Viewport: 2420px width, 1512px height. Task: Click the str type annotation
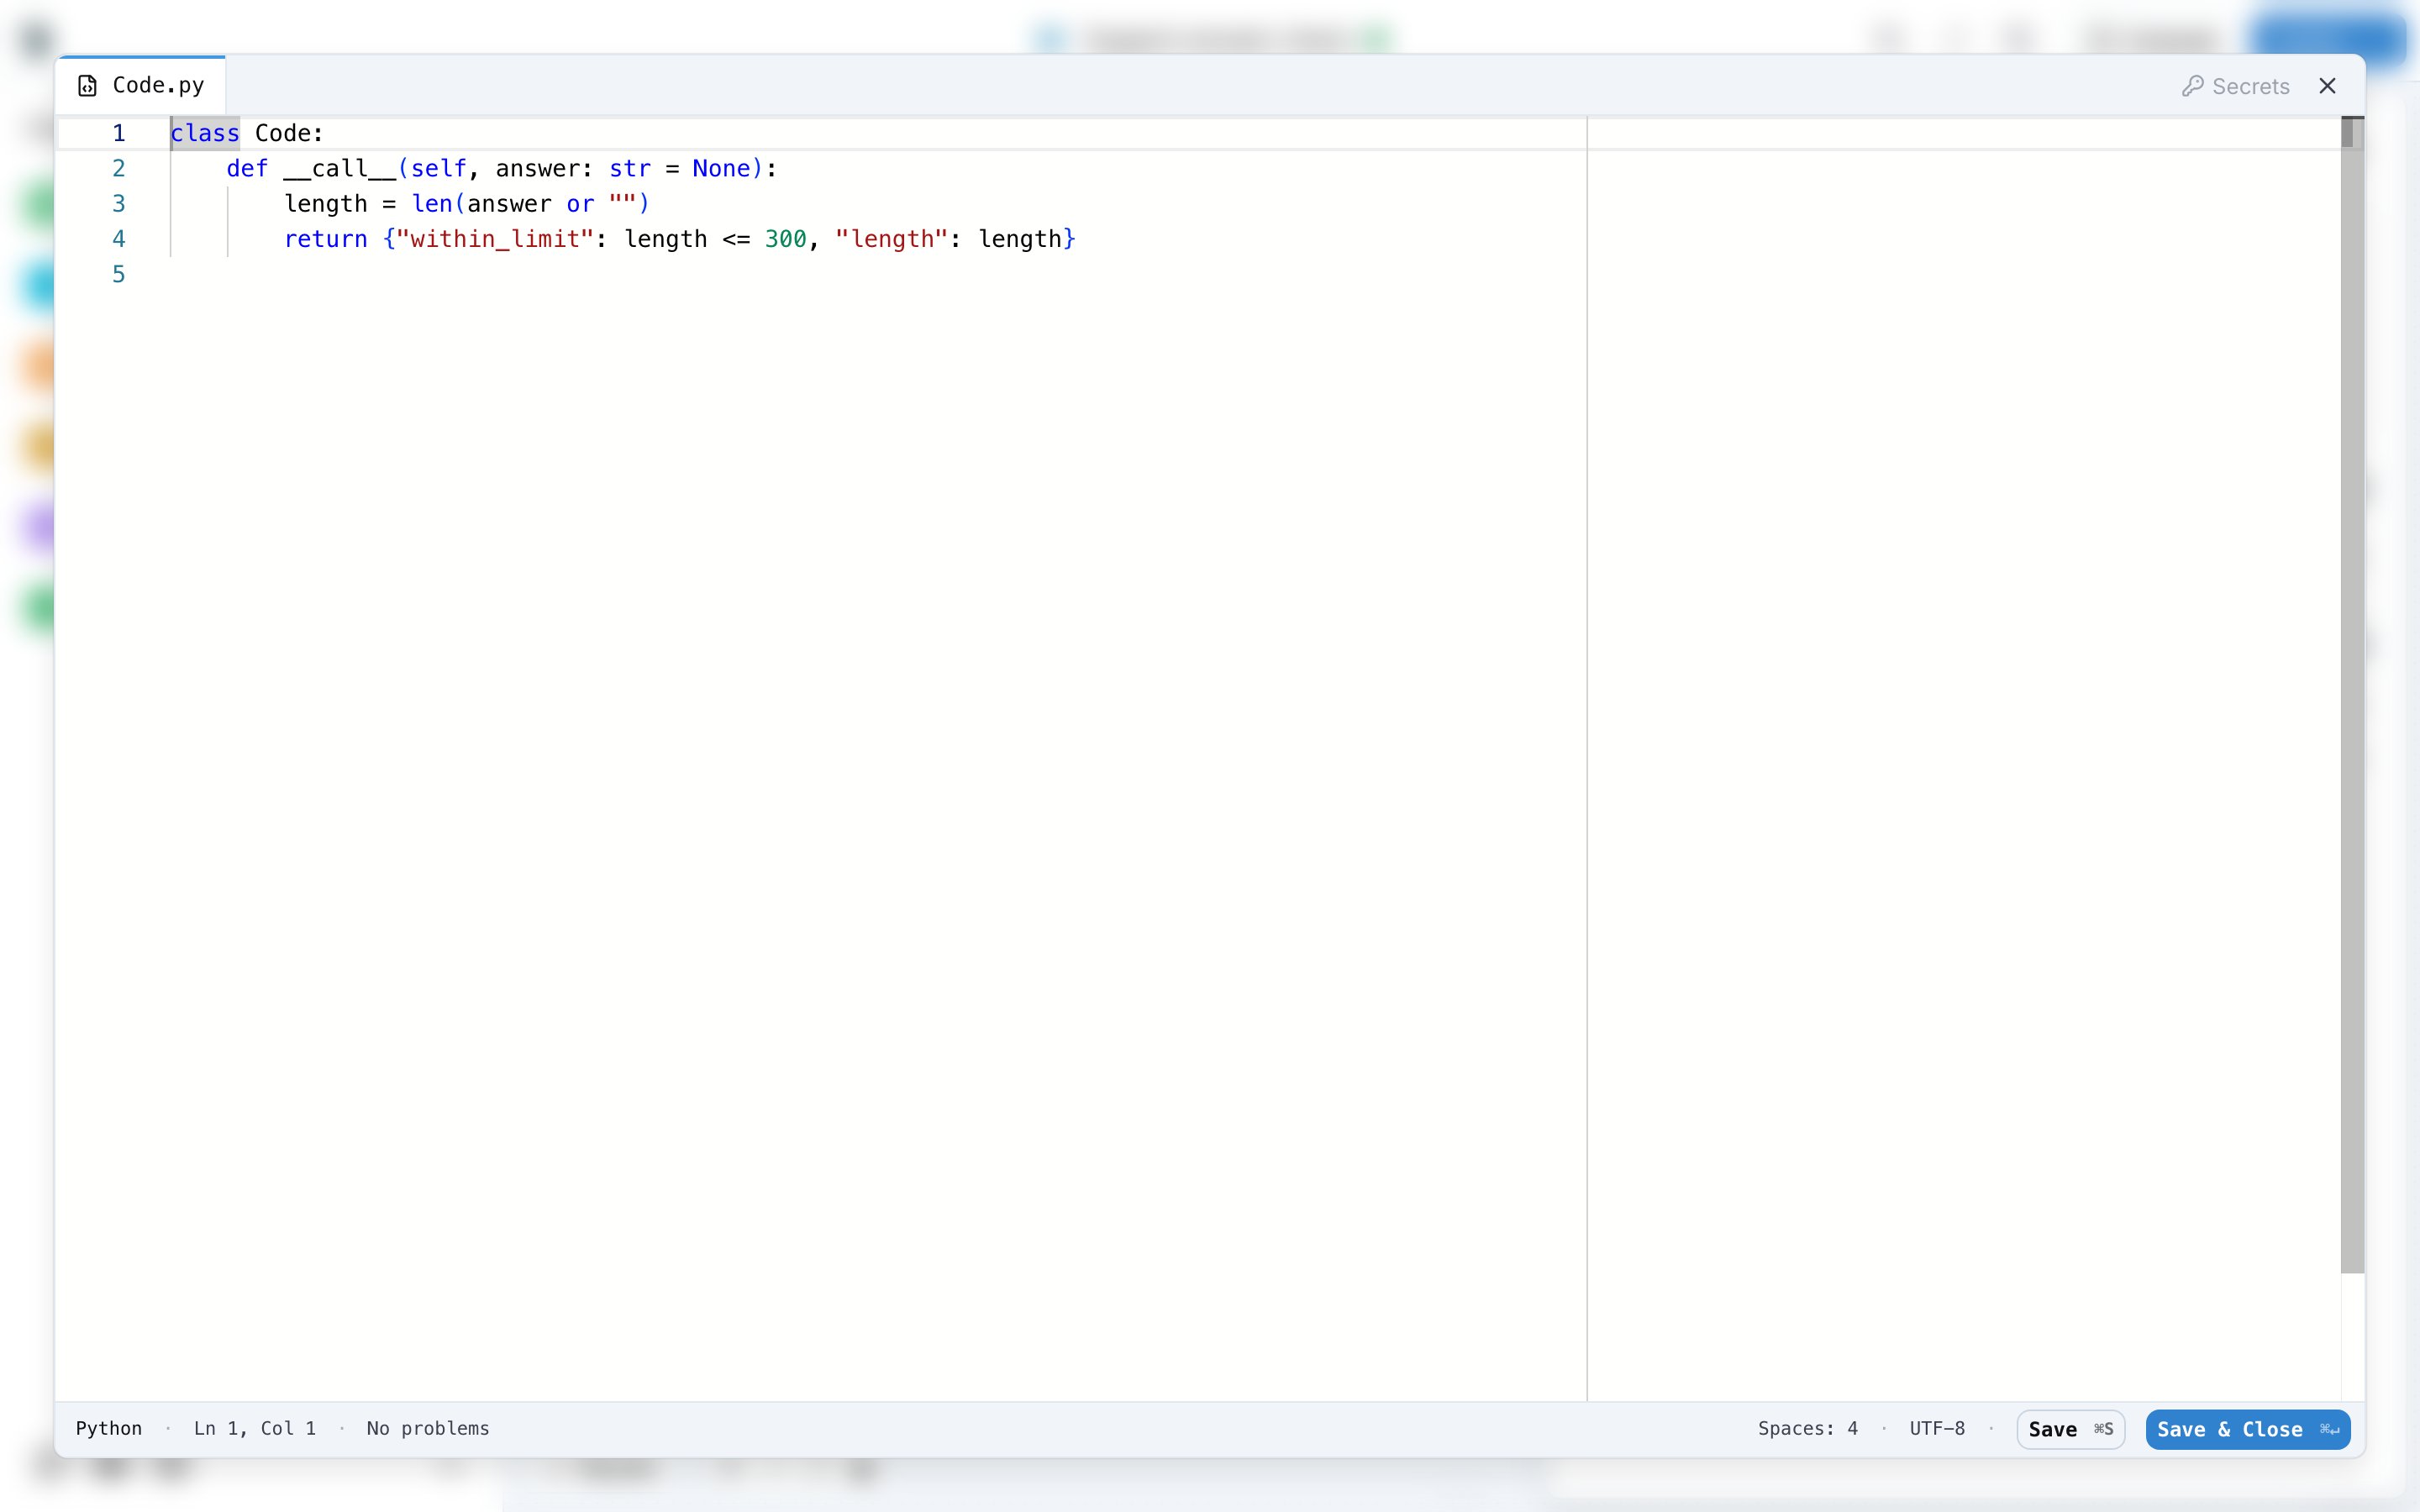pyautogui.click(x=630, y=168)
